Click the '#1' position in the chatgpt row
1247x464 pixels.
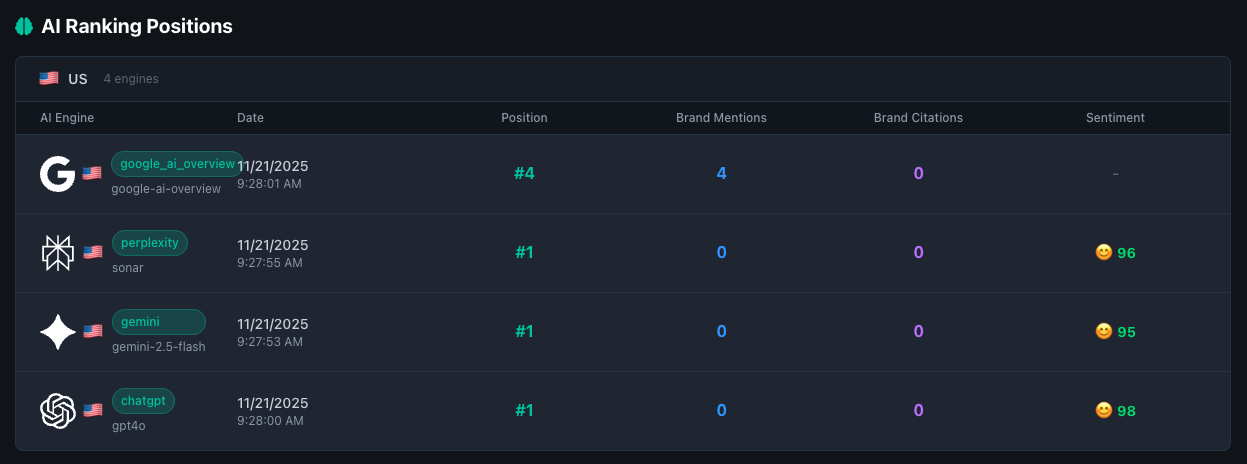coord(524,411)
